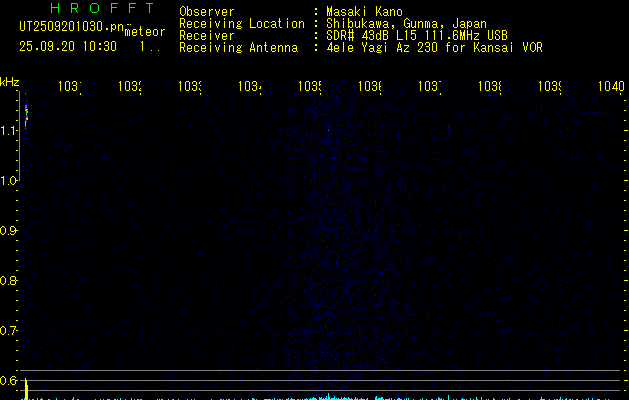Click the 4ele Yagi antenna description

click(434, 47)
